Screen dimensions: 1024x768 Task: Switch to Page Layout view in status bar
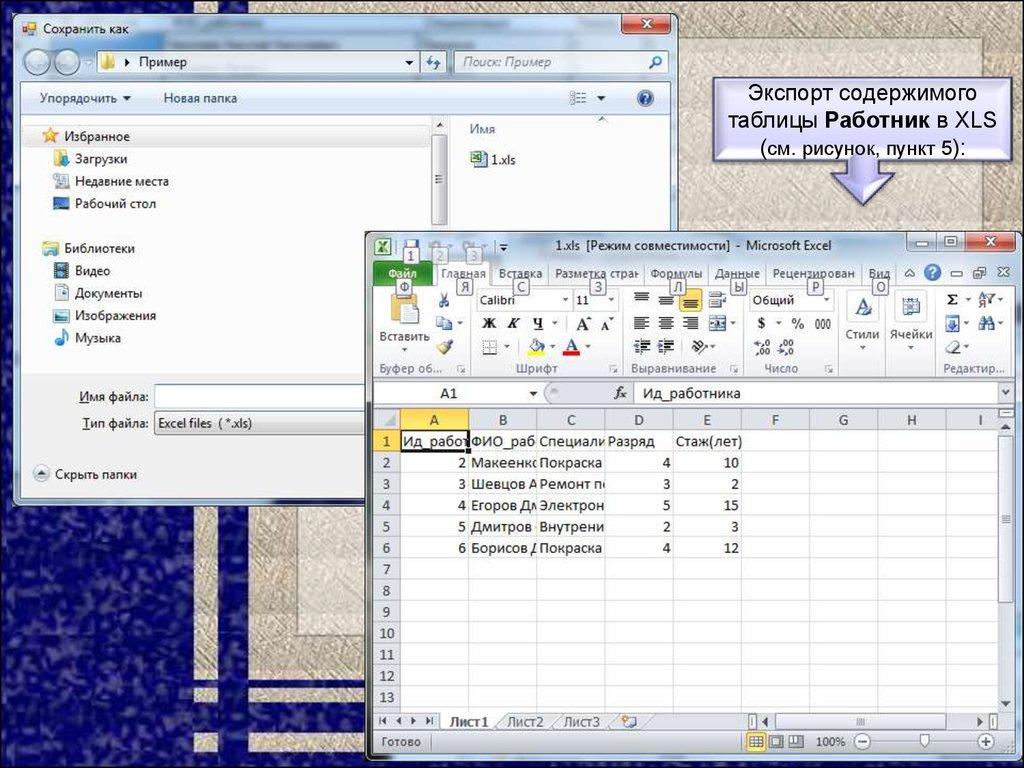pyautogui.click(x=776, y=742)
